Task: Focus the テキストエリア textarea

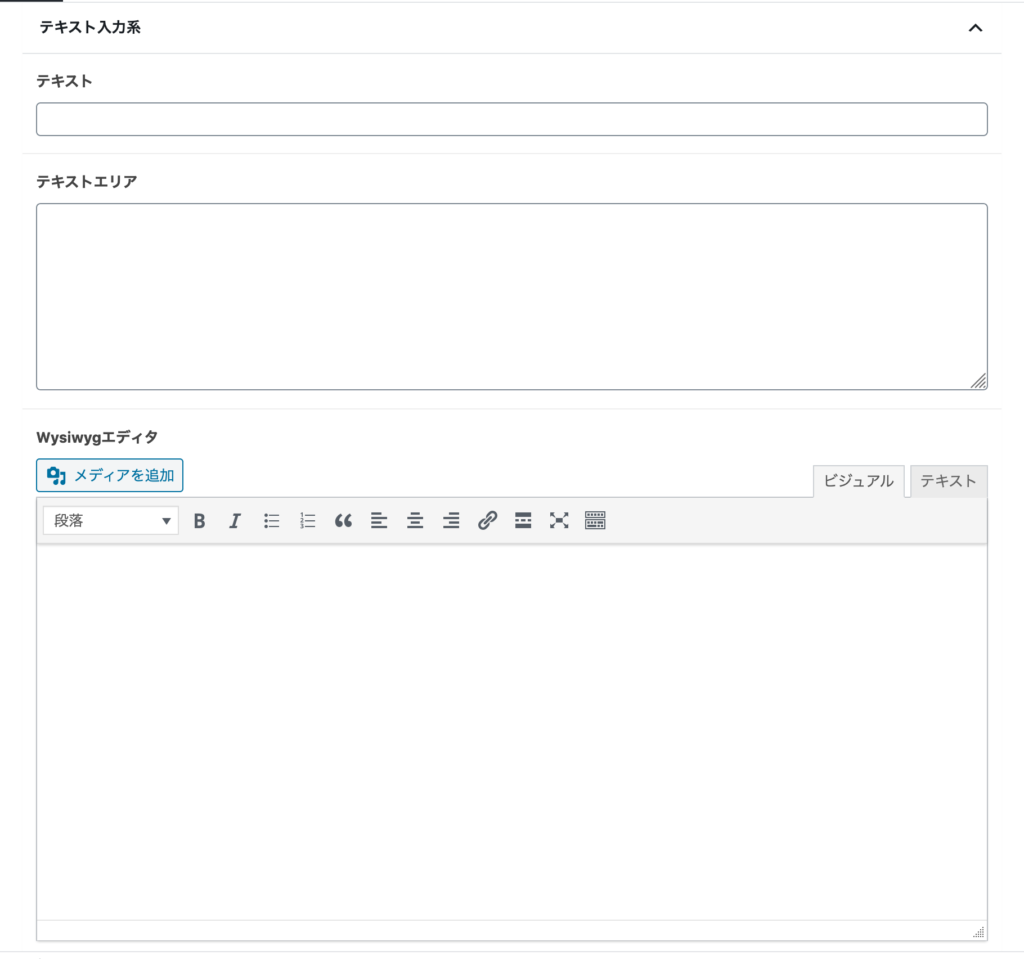Action: point(511,297)
